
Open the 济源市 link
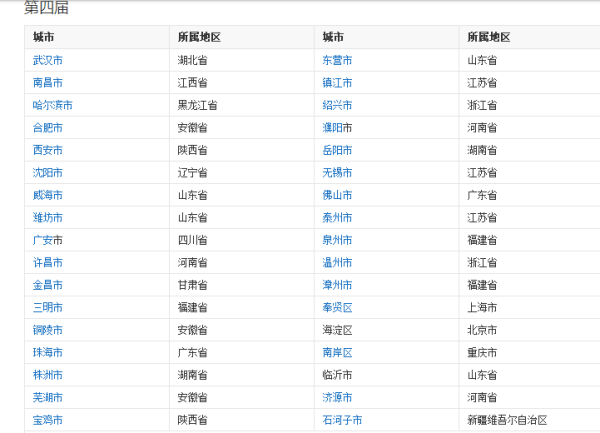[337, 398]
